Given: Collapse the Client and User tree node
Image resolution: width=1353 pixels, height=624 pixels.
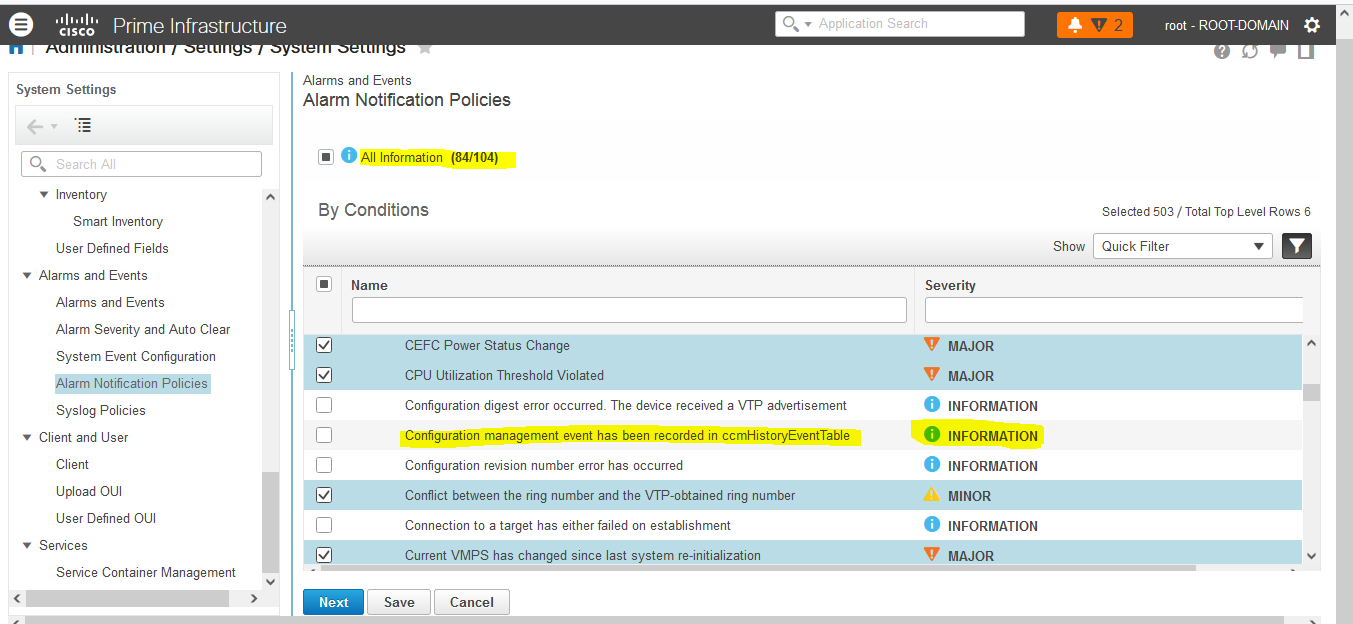Looking at the screenshot, I should coord(27,437).
